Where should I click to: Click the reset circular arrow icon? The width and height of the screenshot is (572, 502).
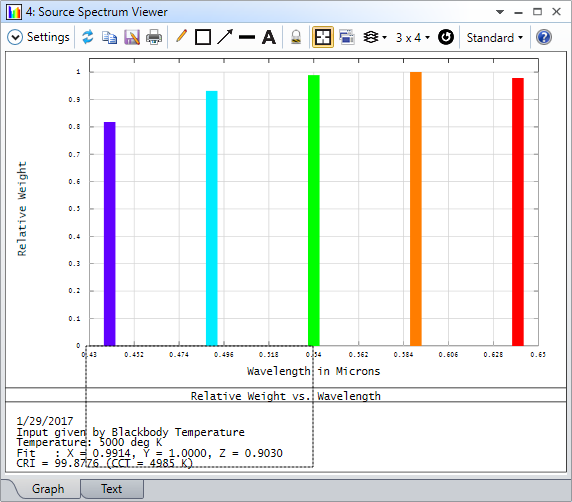(x=446, y=37)
